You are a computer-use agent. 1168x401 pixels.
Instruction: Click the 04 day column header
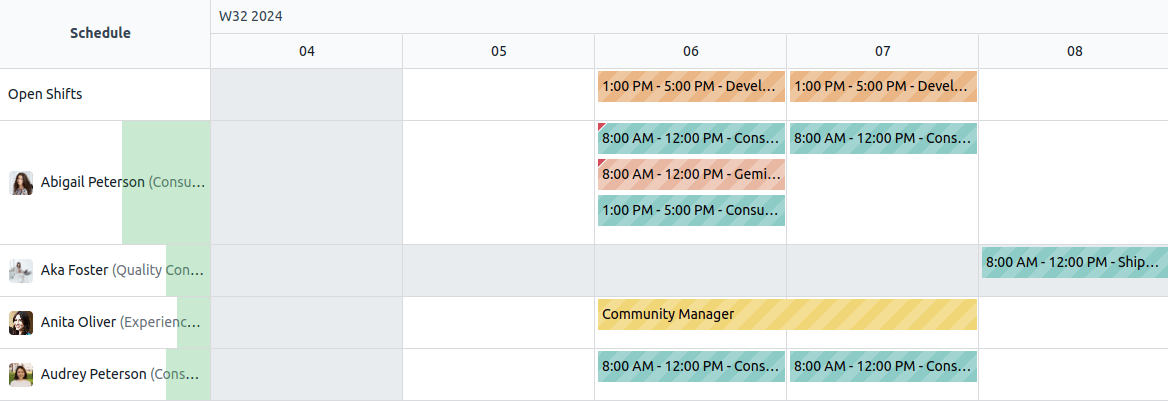(x=306, y=52)
